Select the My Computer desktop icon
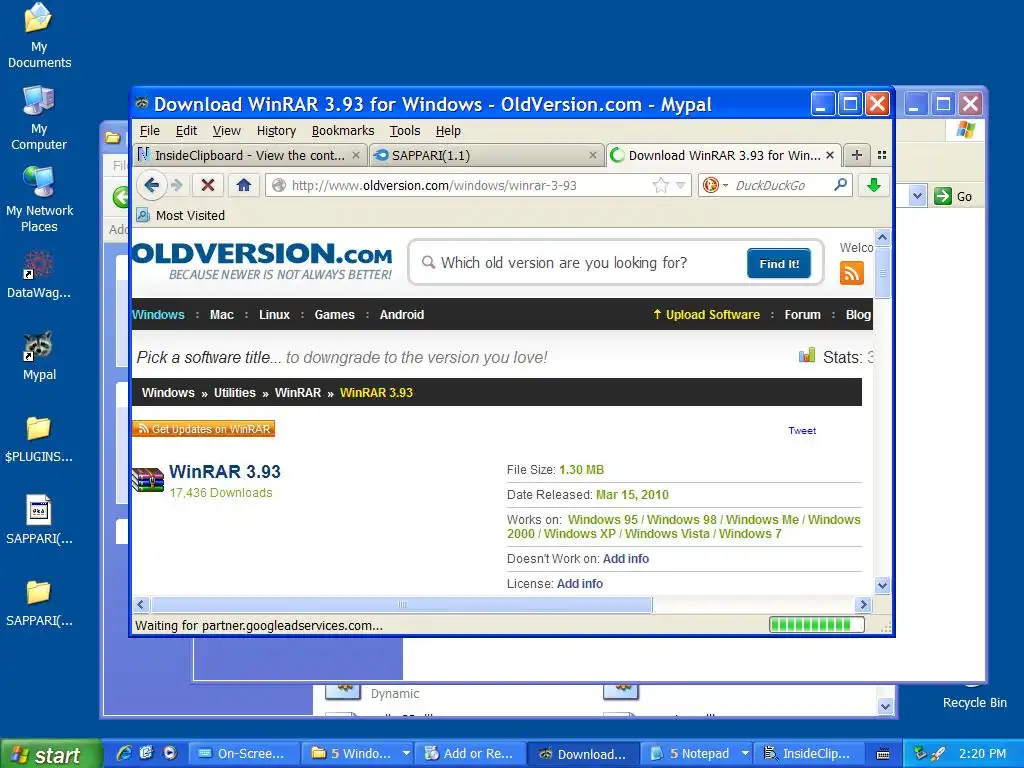 pos(39,118)
